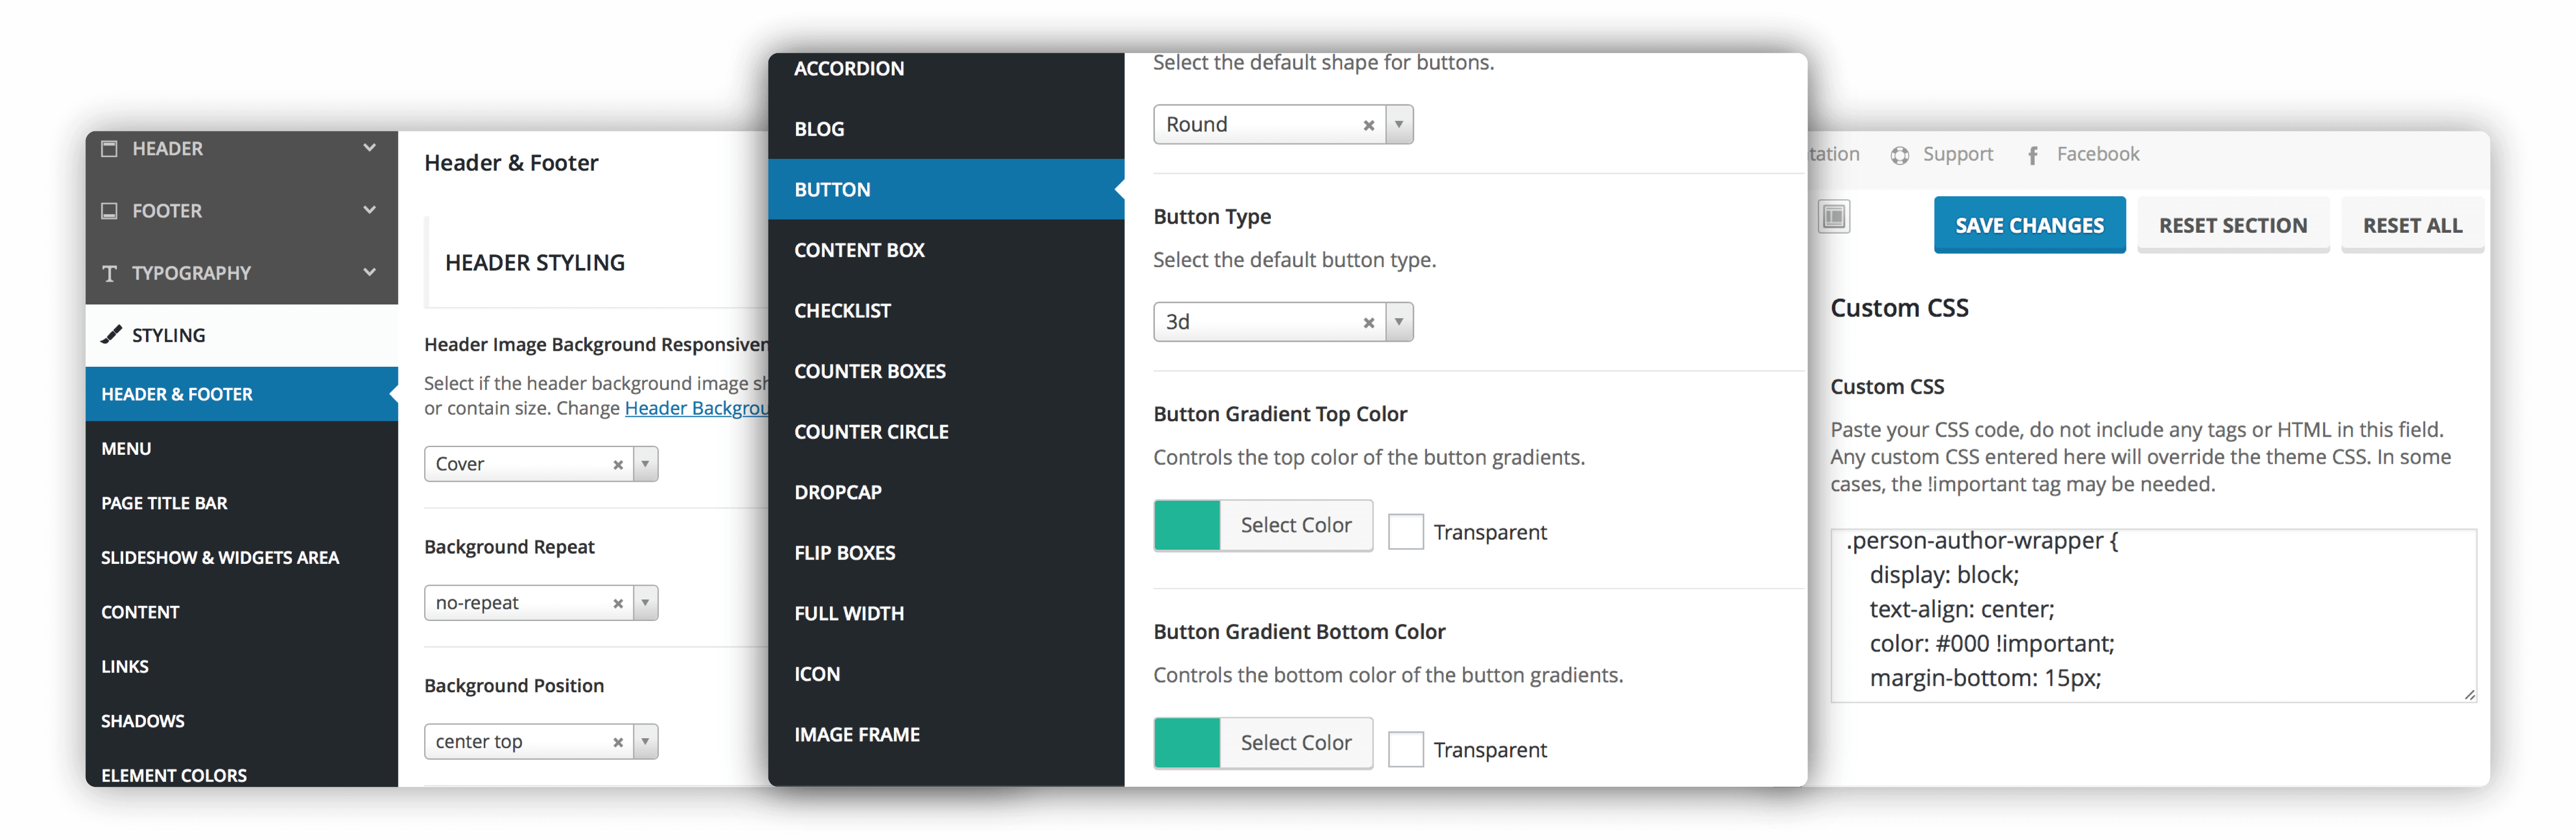
Task: Click the Footer menu section row
Action: [242, 211]
